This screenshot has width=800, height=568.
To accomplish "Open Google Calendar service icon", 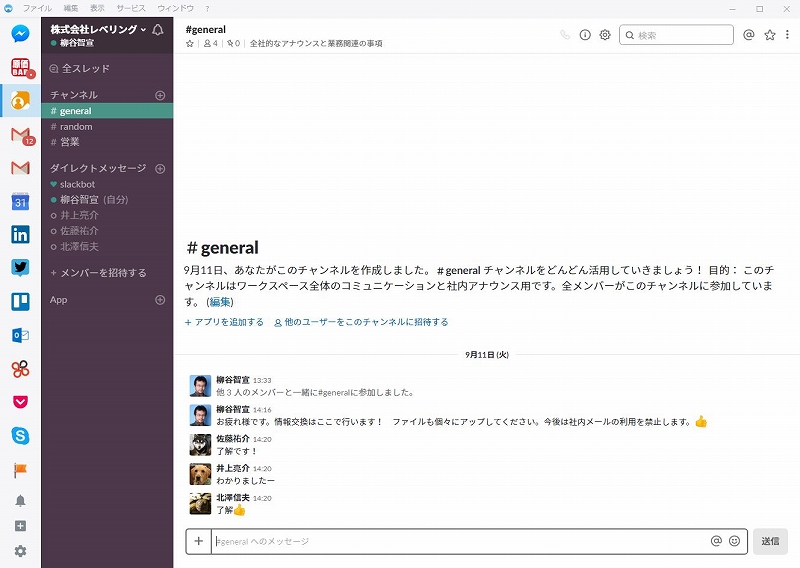I will pyautogui.click(x=20, y=202).
